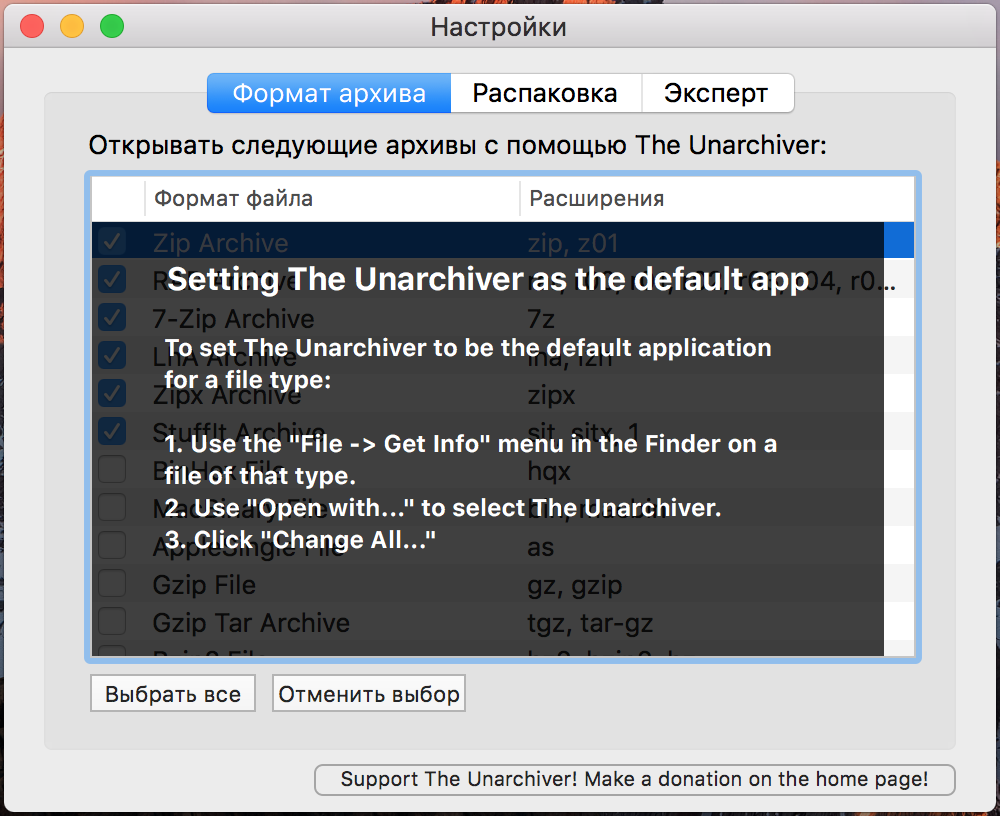Uncheck the Zipx Archive checkbox
Viewport: 1000px width, 816px height.
coord(112,393)
